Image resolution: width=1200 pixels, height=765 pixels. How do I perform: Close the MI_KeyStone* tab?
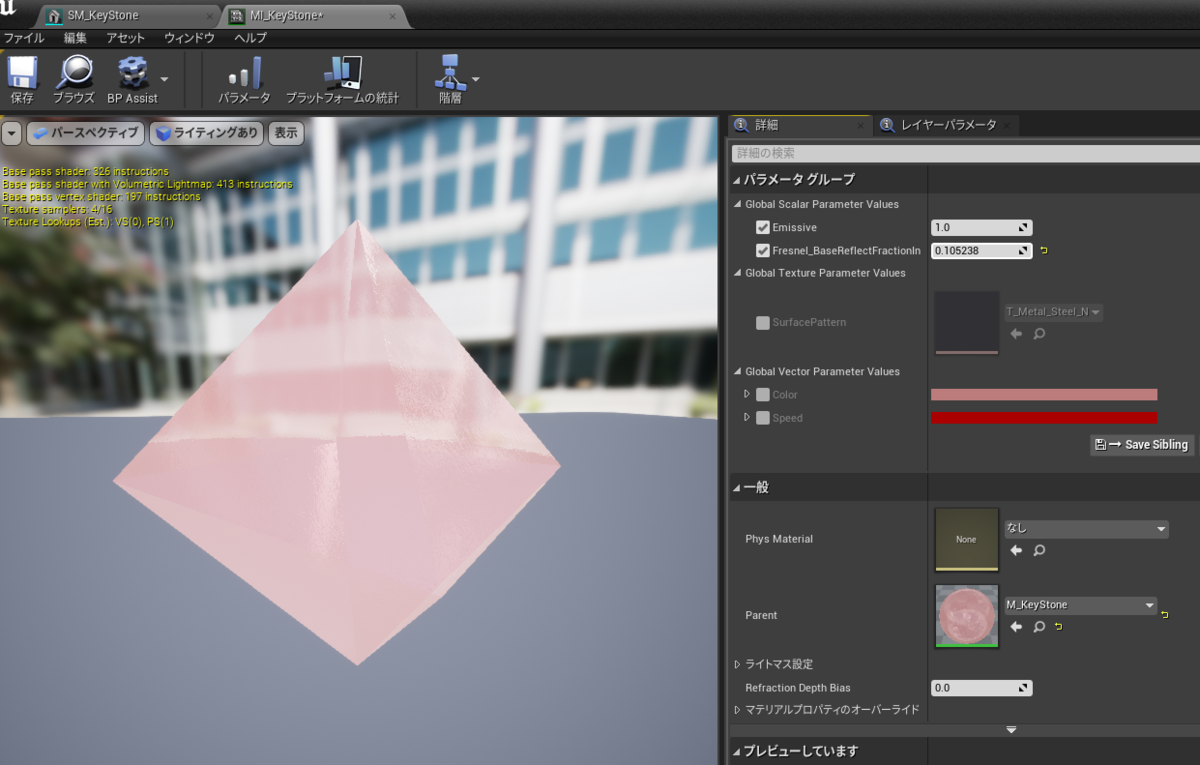(391, 17)
